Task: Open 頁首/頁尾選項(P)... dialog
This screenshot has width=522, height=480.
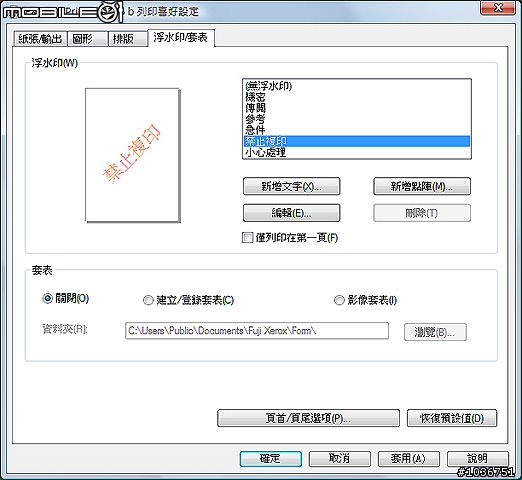Action: coord(308,418)
